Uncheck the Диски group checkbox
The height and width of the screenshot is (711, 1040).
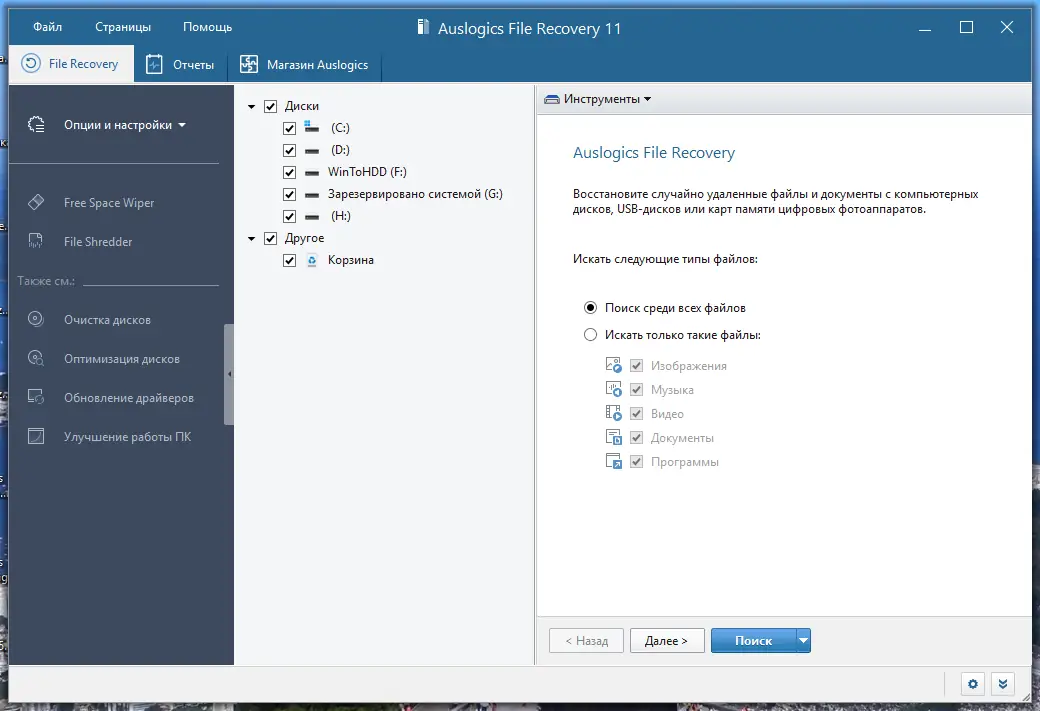[271, 106]
